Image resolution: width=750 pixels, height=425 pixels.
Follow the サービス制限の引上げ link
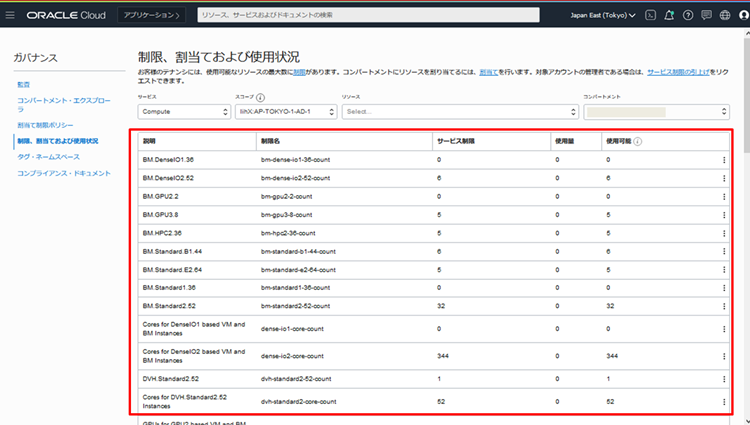point(687,73)
